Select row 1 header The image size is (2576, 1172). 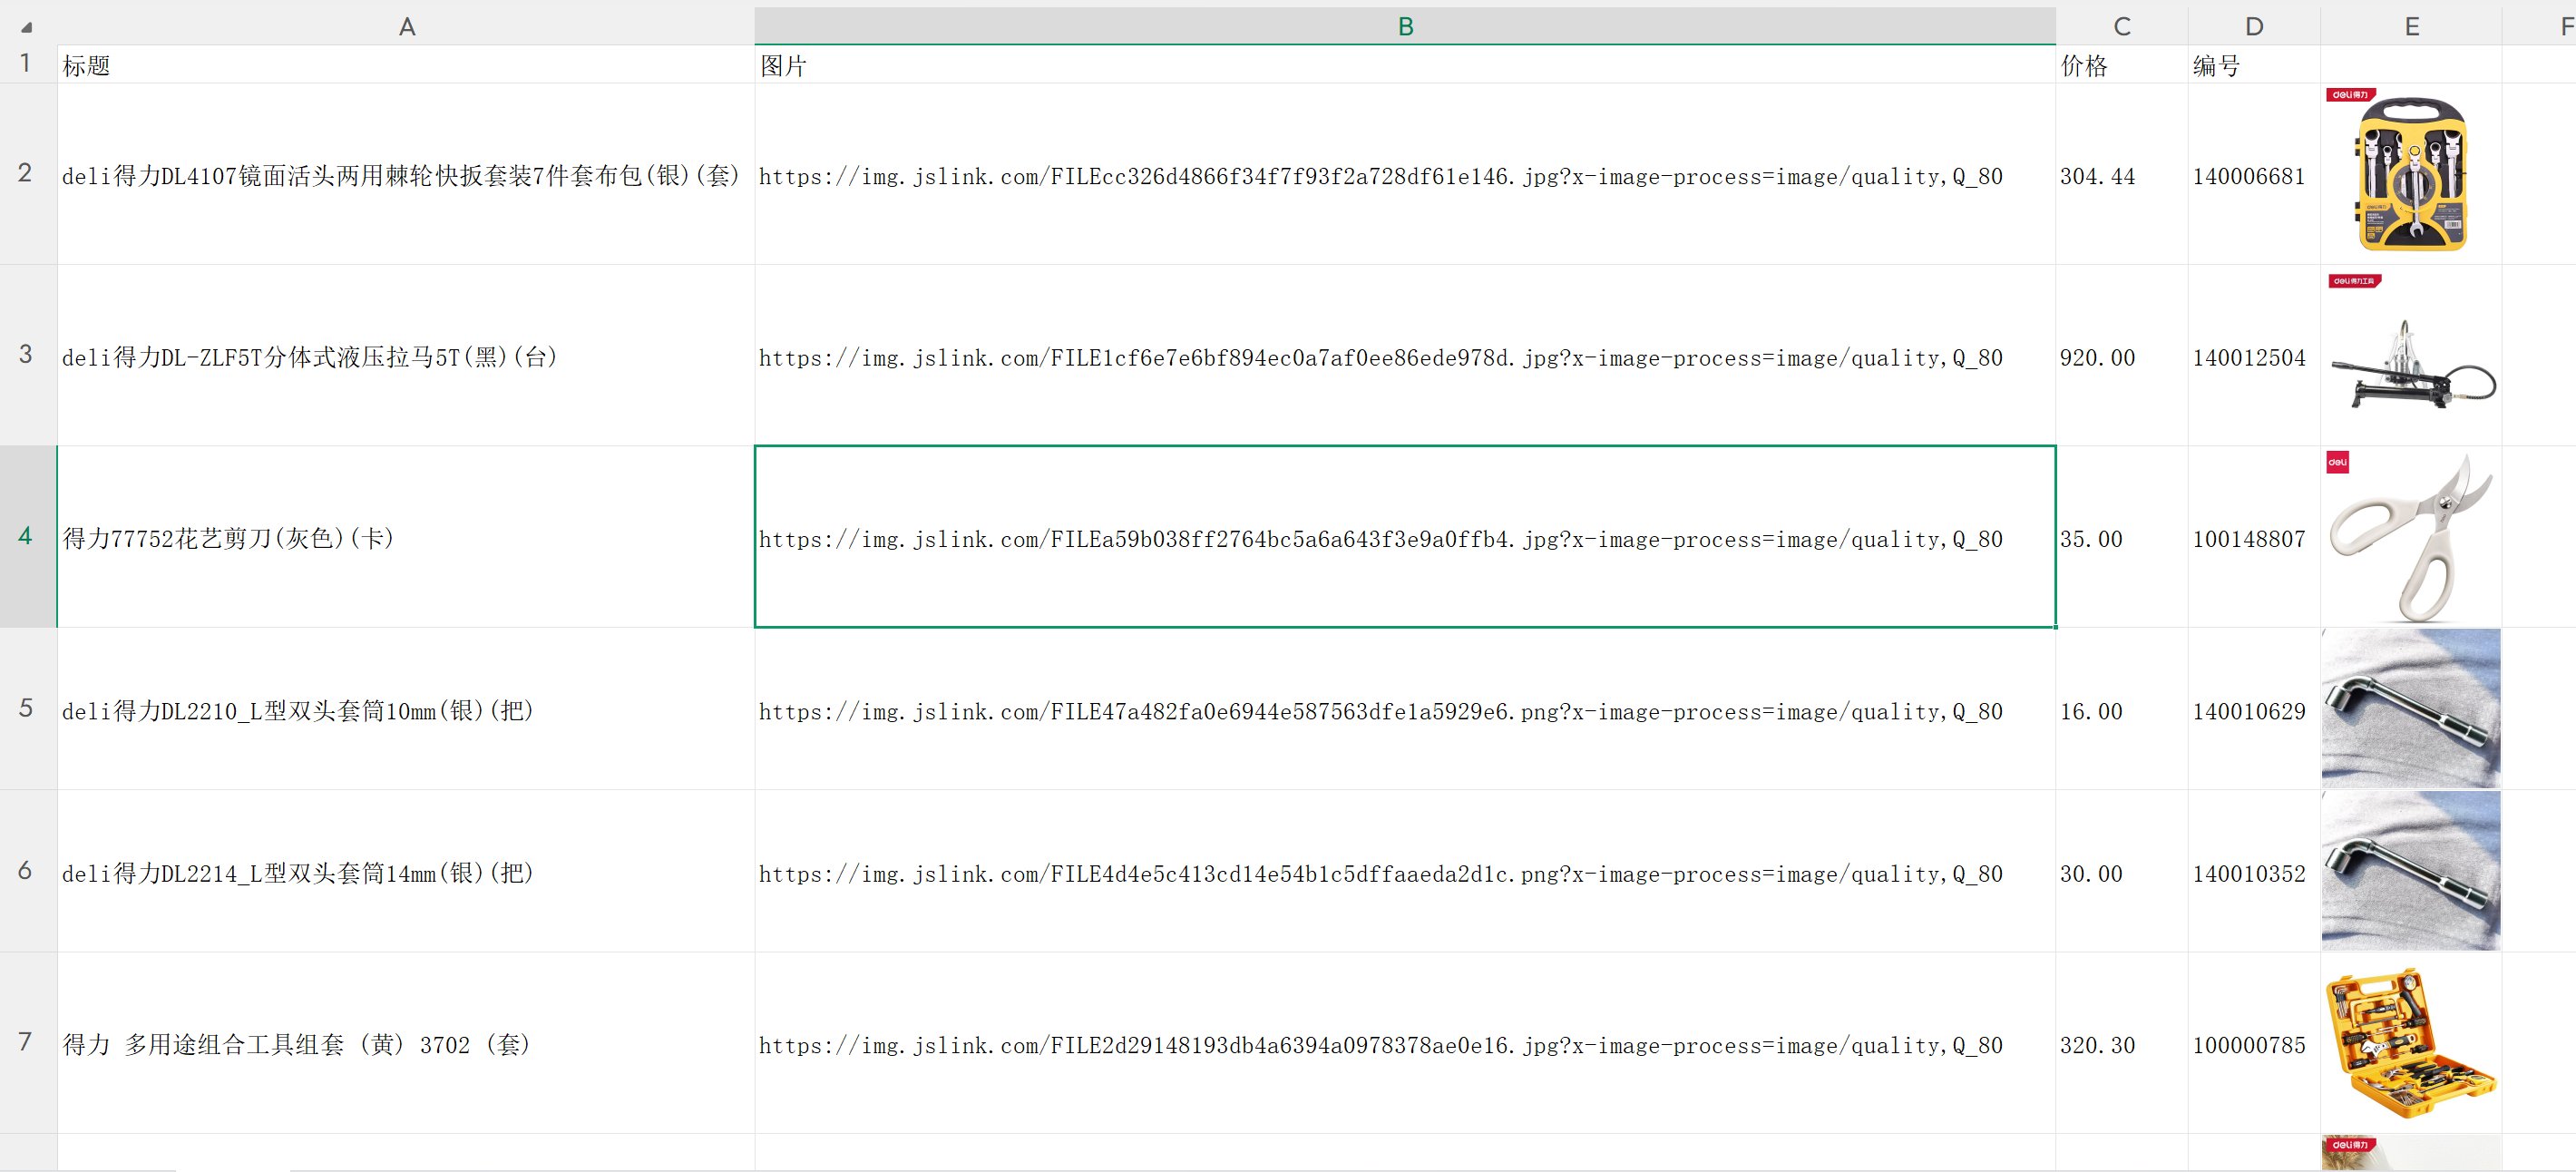point(28,64)
